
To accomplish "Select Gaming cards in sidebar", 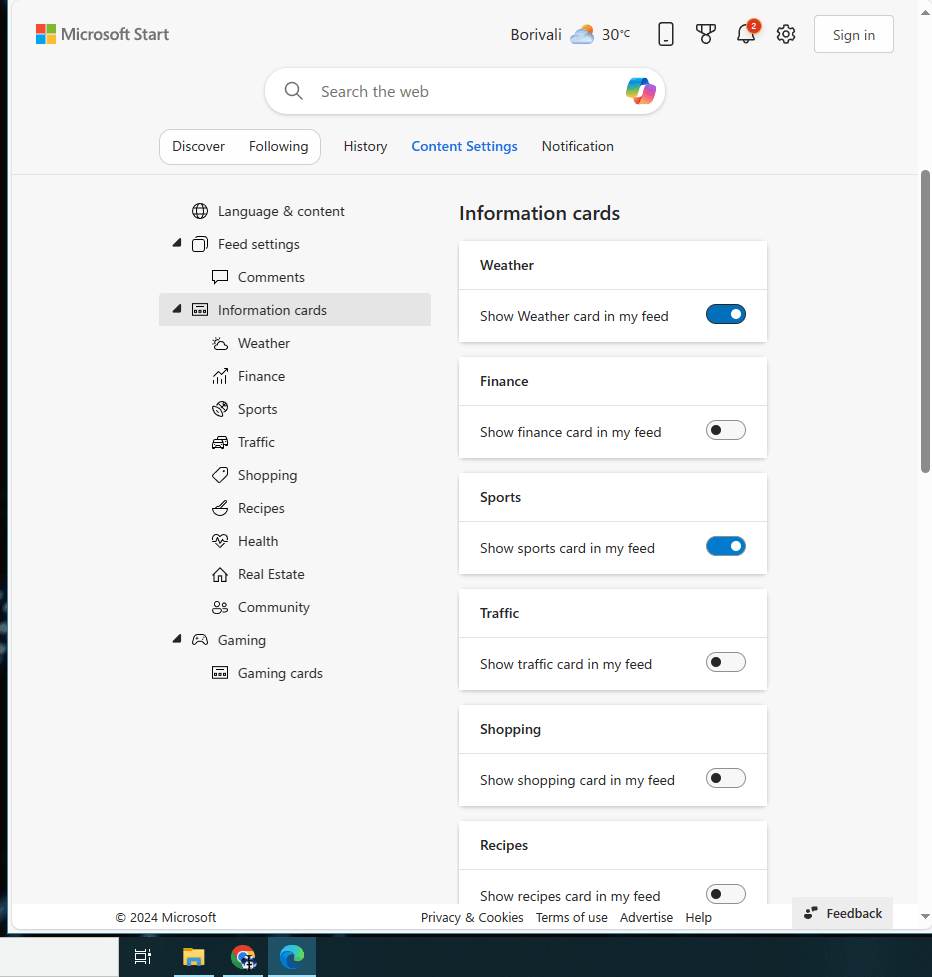I will tap(295, 673).
